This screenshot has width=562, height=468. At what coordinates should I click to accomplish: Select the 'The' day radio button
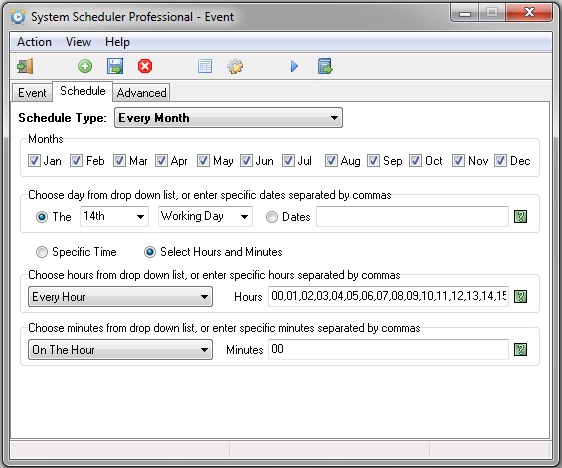click(x=42, y=217)
